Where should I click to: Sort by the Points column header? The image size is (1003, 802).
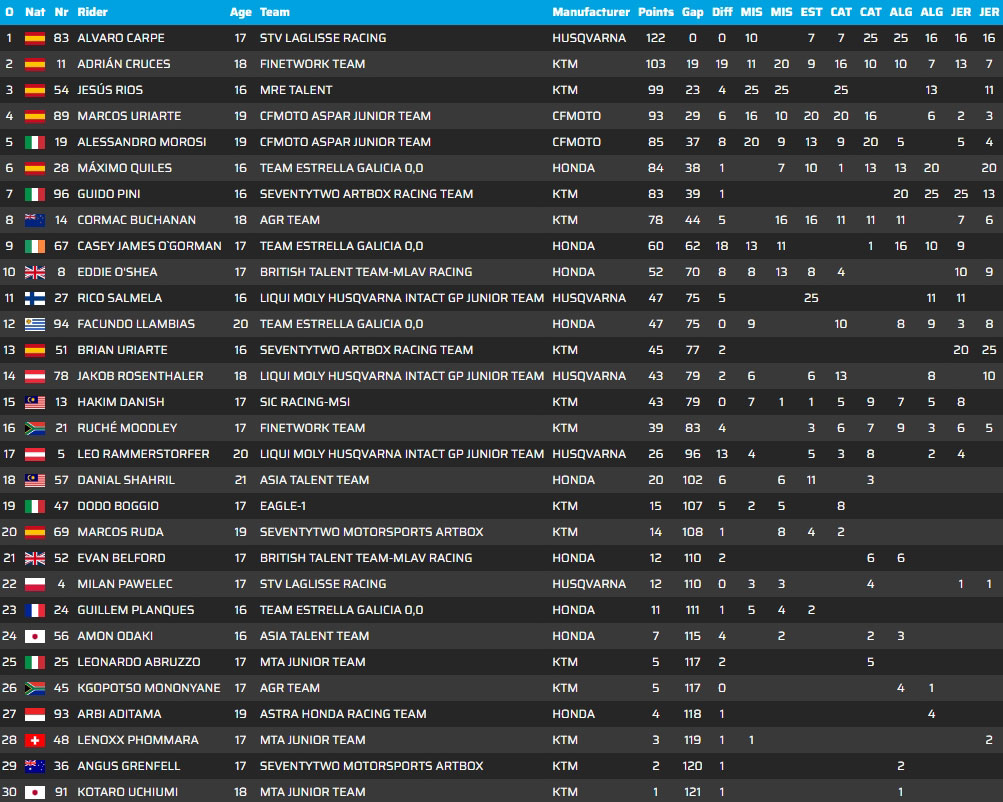656,12
